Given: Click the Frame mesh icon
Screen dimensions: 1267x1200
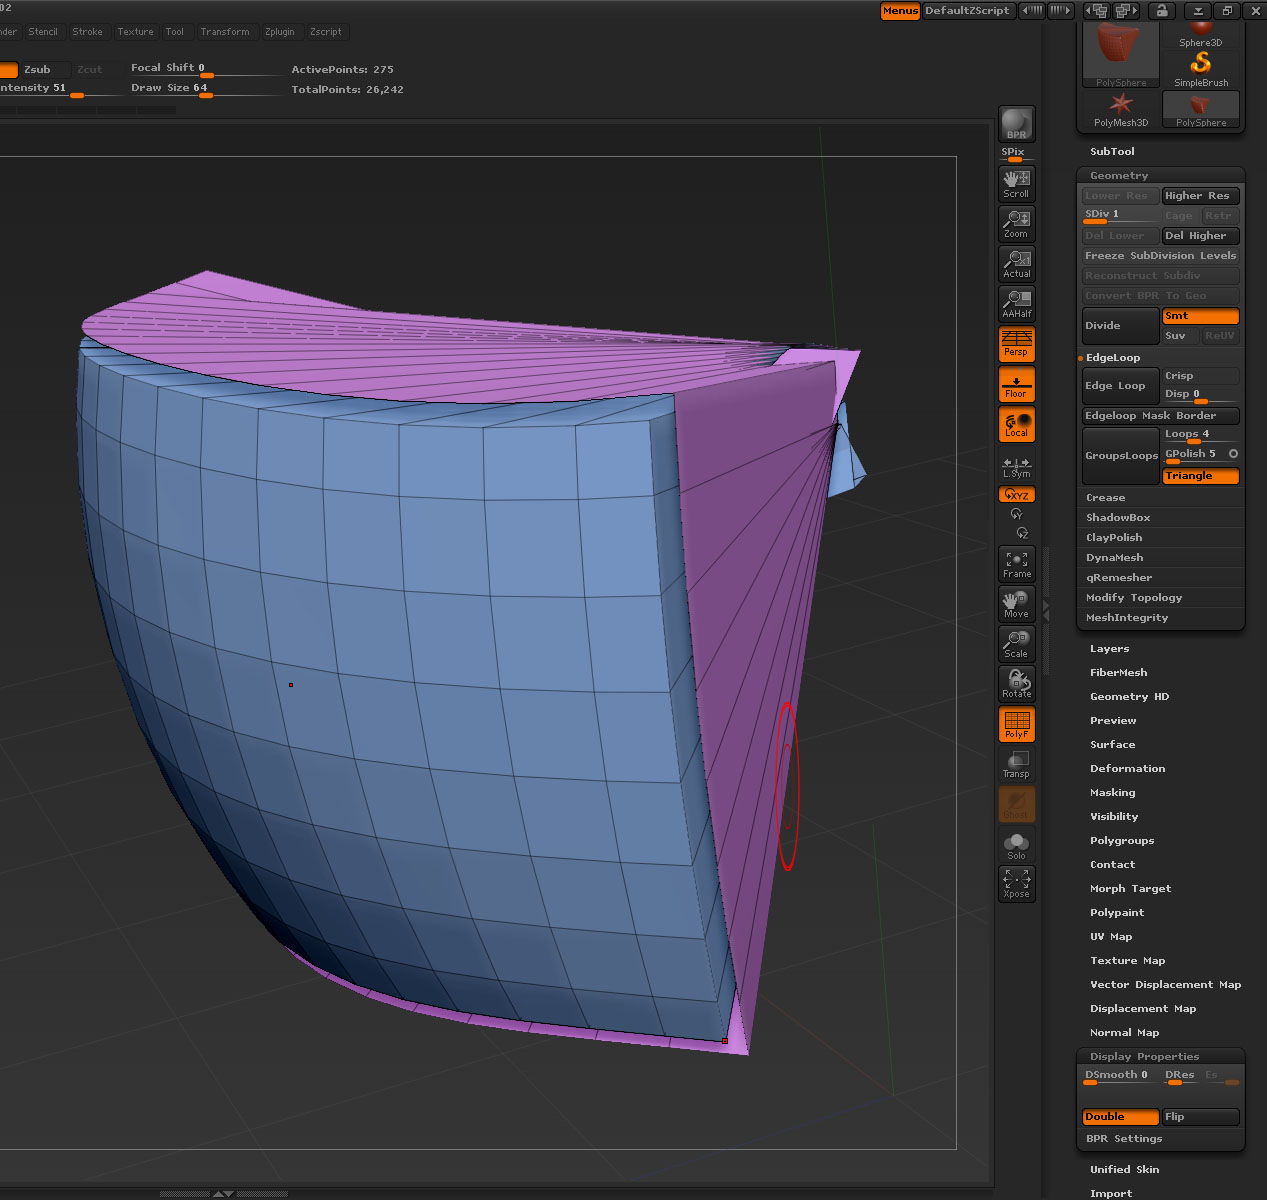Looking at the screenshot, I should pyautogui.click(x=1016, y=565).
